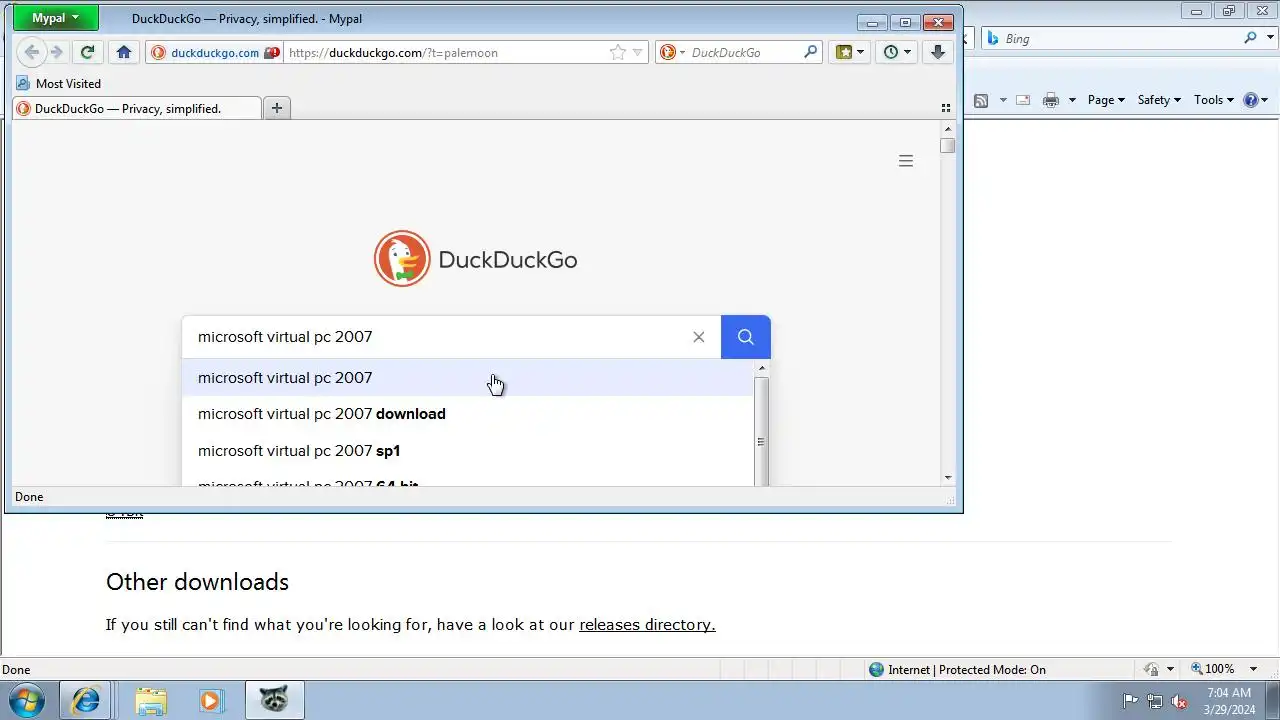Click the blue DuckDuckGo search button
Viewport: 1280px width, 720px height.
(746, 337)
